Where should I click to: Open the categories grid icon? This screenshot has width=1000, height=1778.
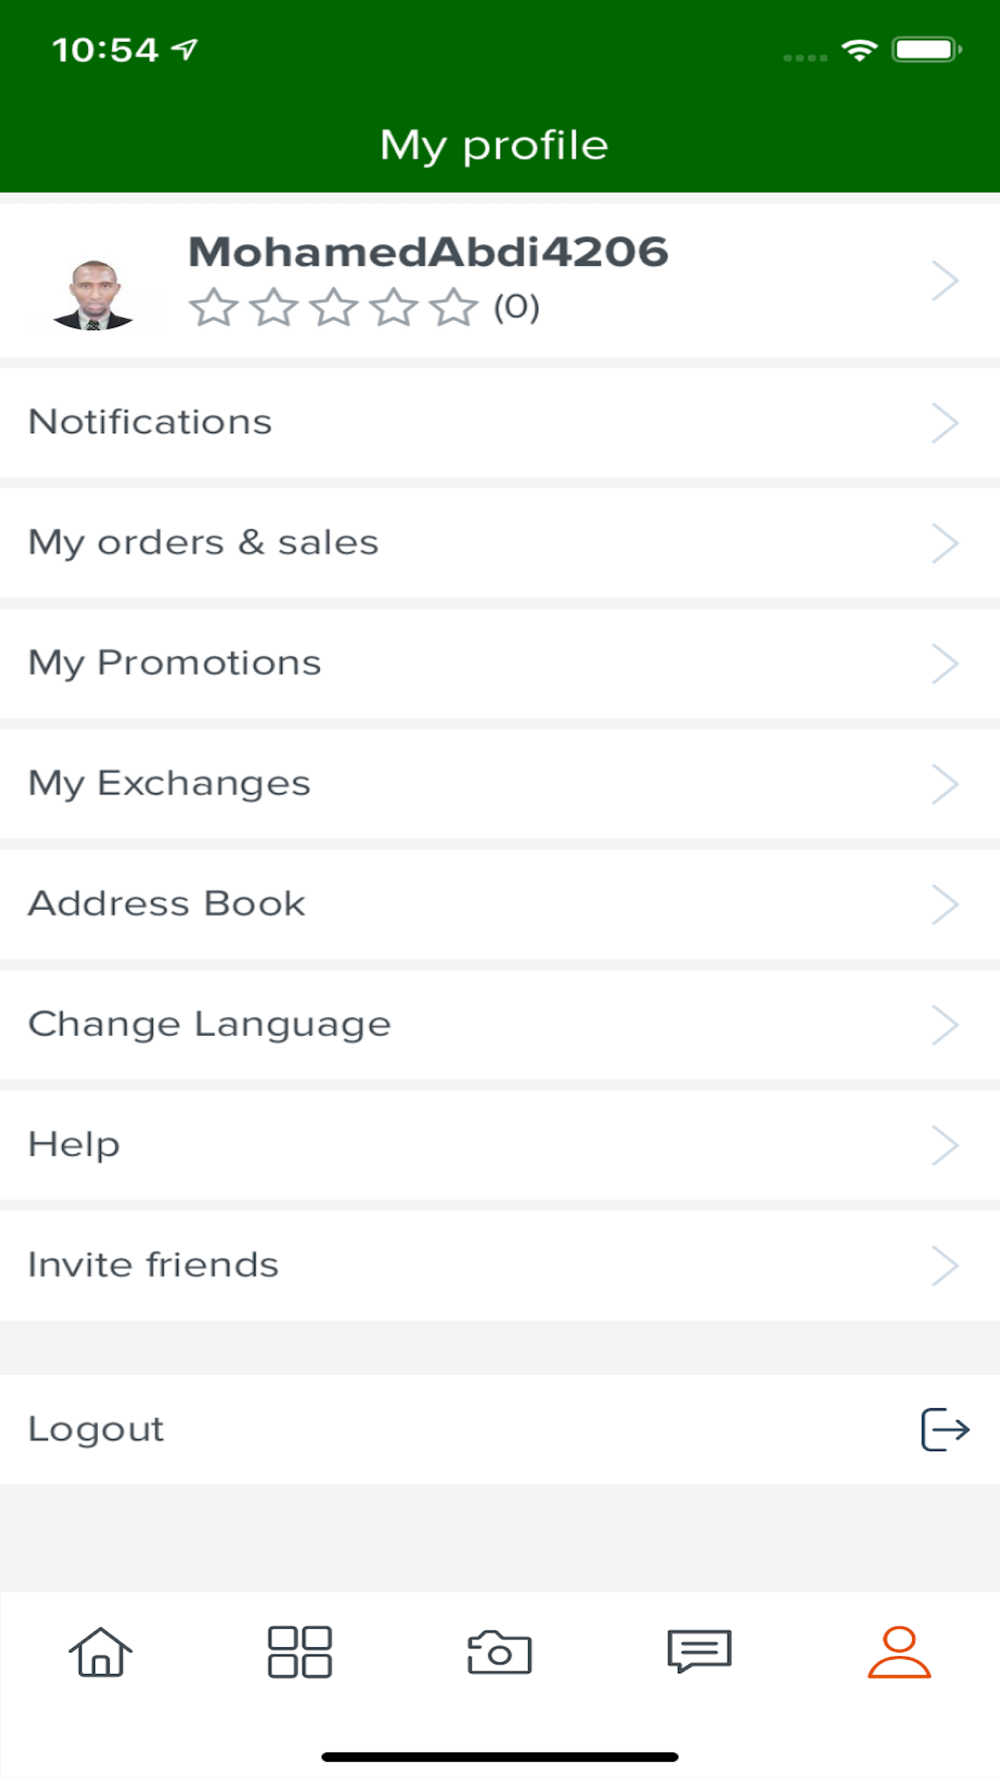[x=300, y=1651]
